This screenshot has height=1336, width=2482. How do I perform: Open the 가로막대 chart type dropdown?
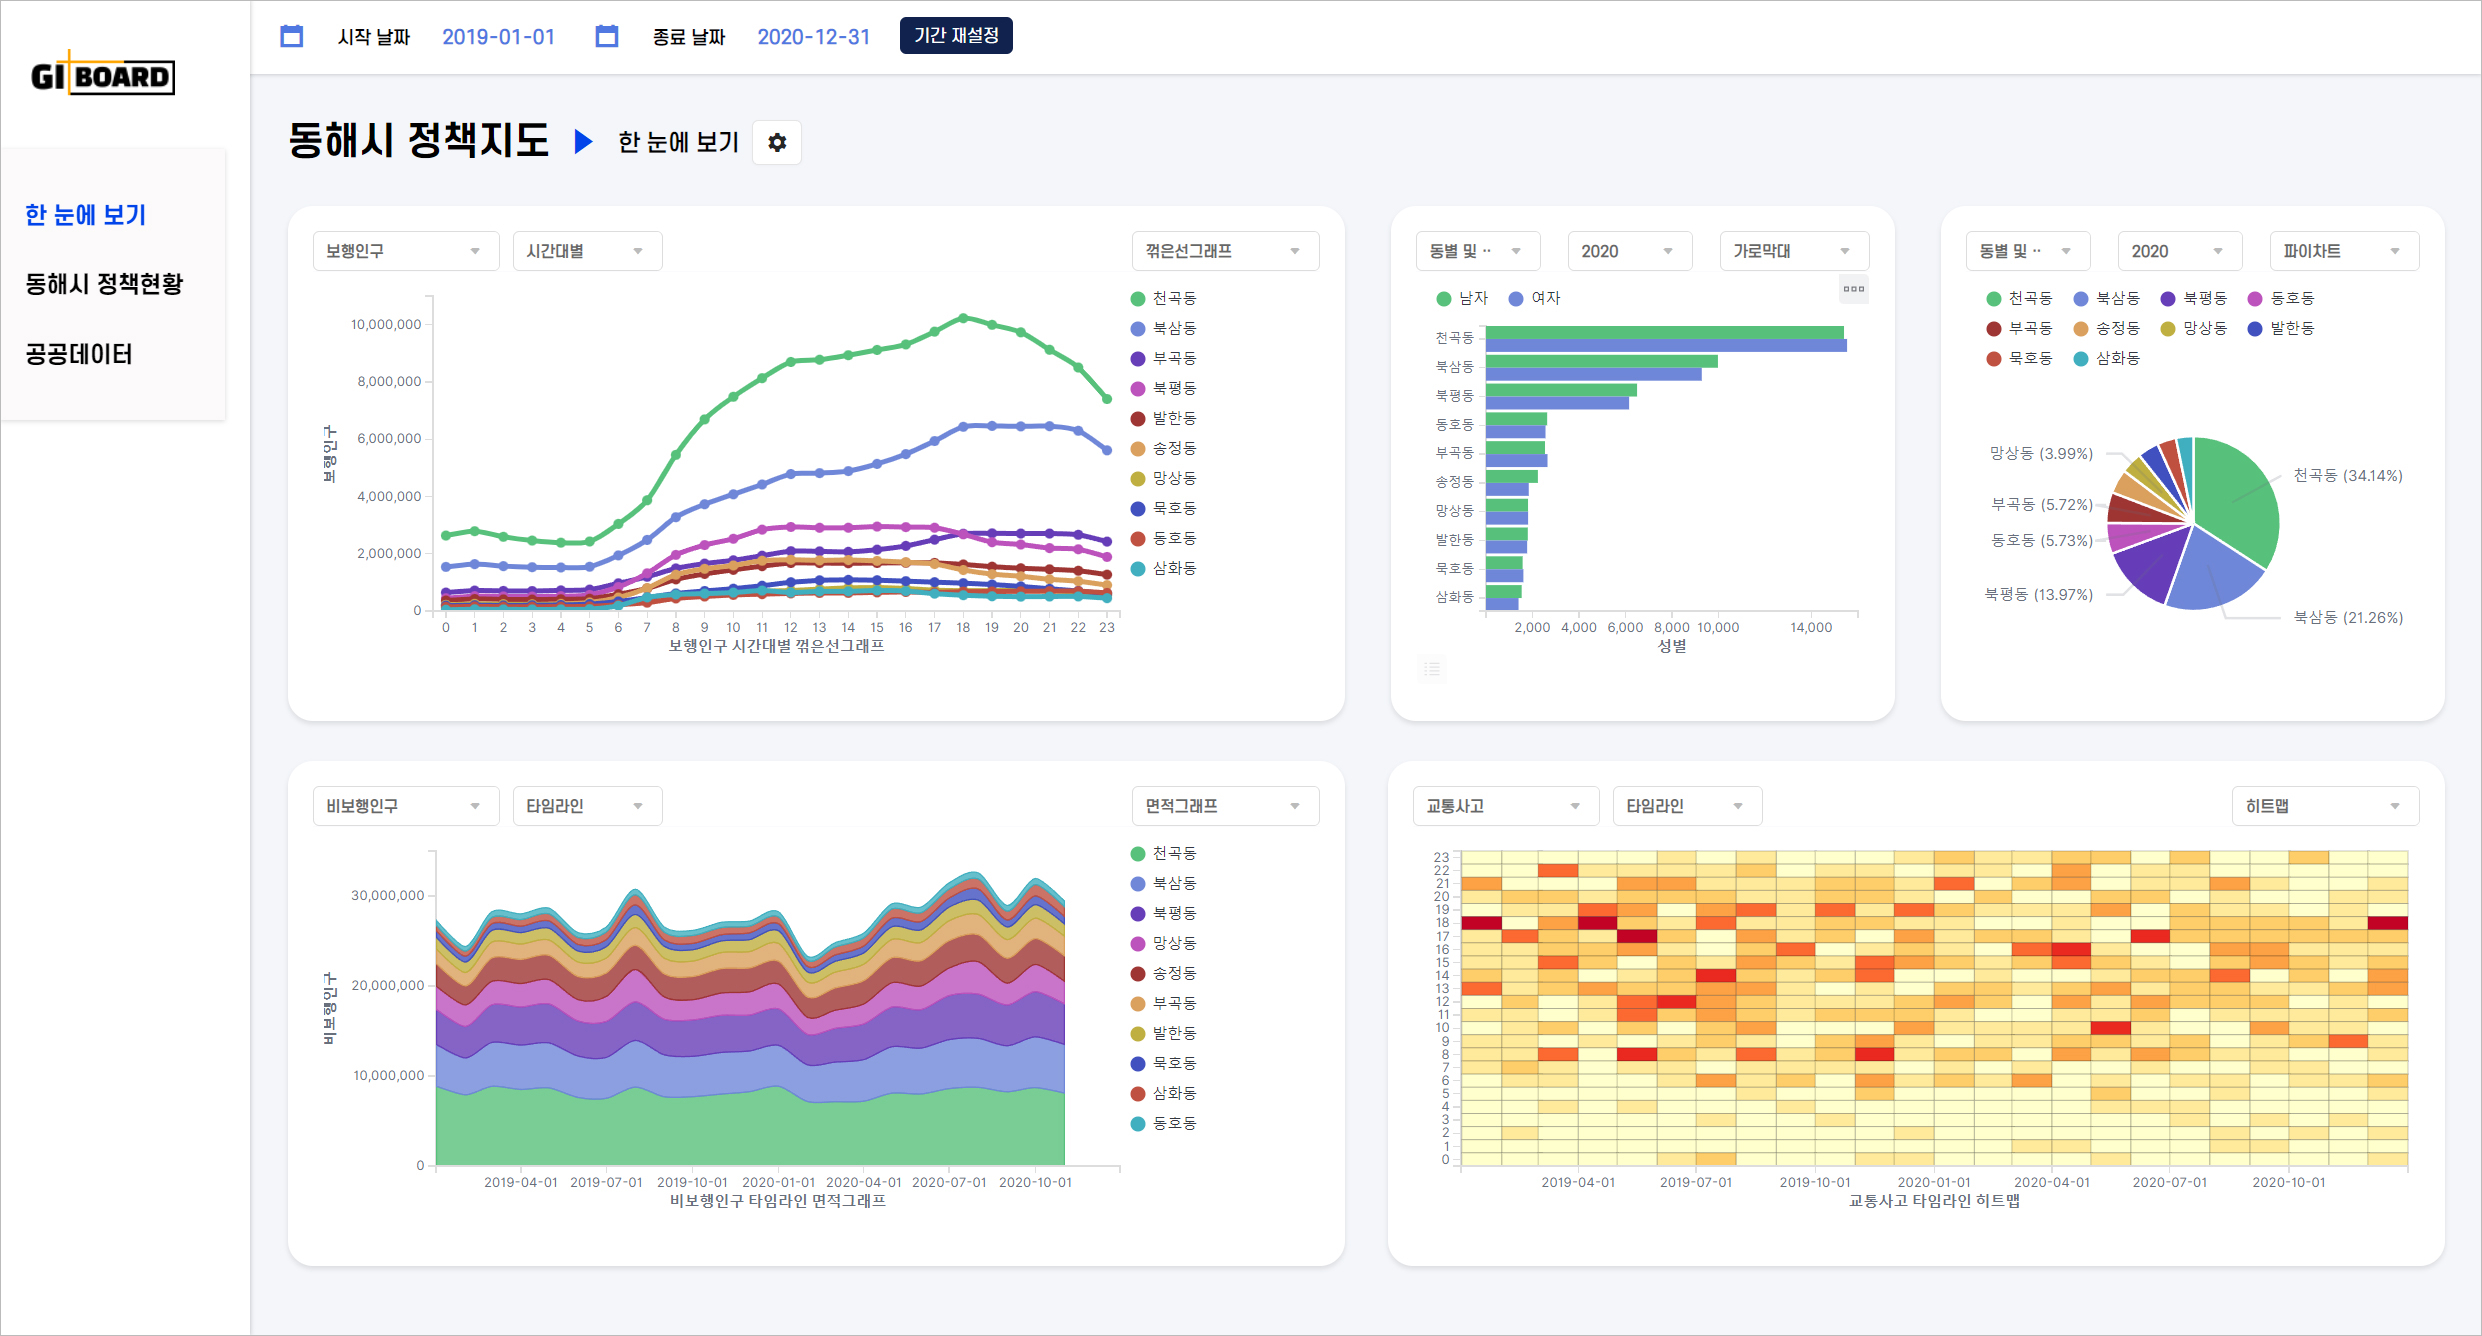pos(1794,251)
